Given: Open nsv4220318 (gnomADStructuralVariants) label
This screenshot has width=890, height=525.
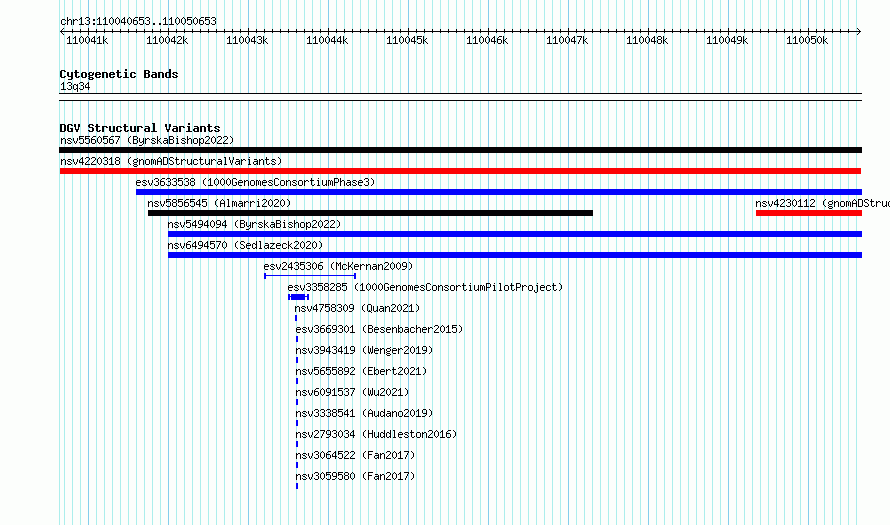Looking at the screenshot, I should click(x=171, y=161).
